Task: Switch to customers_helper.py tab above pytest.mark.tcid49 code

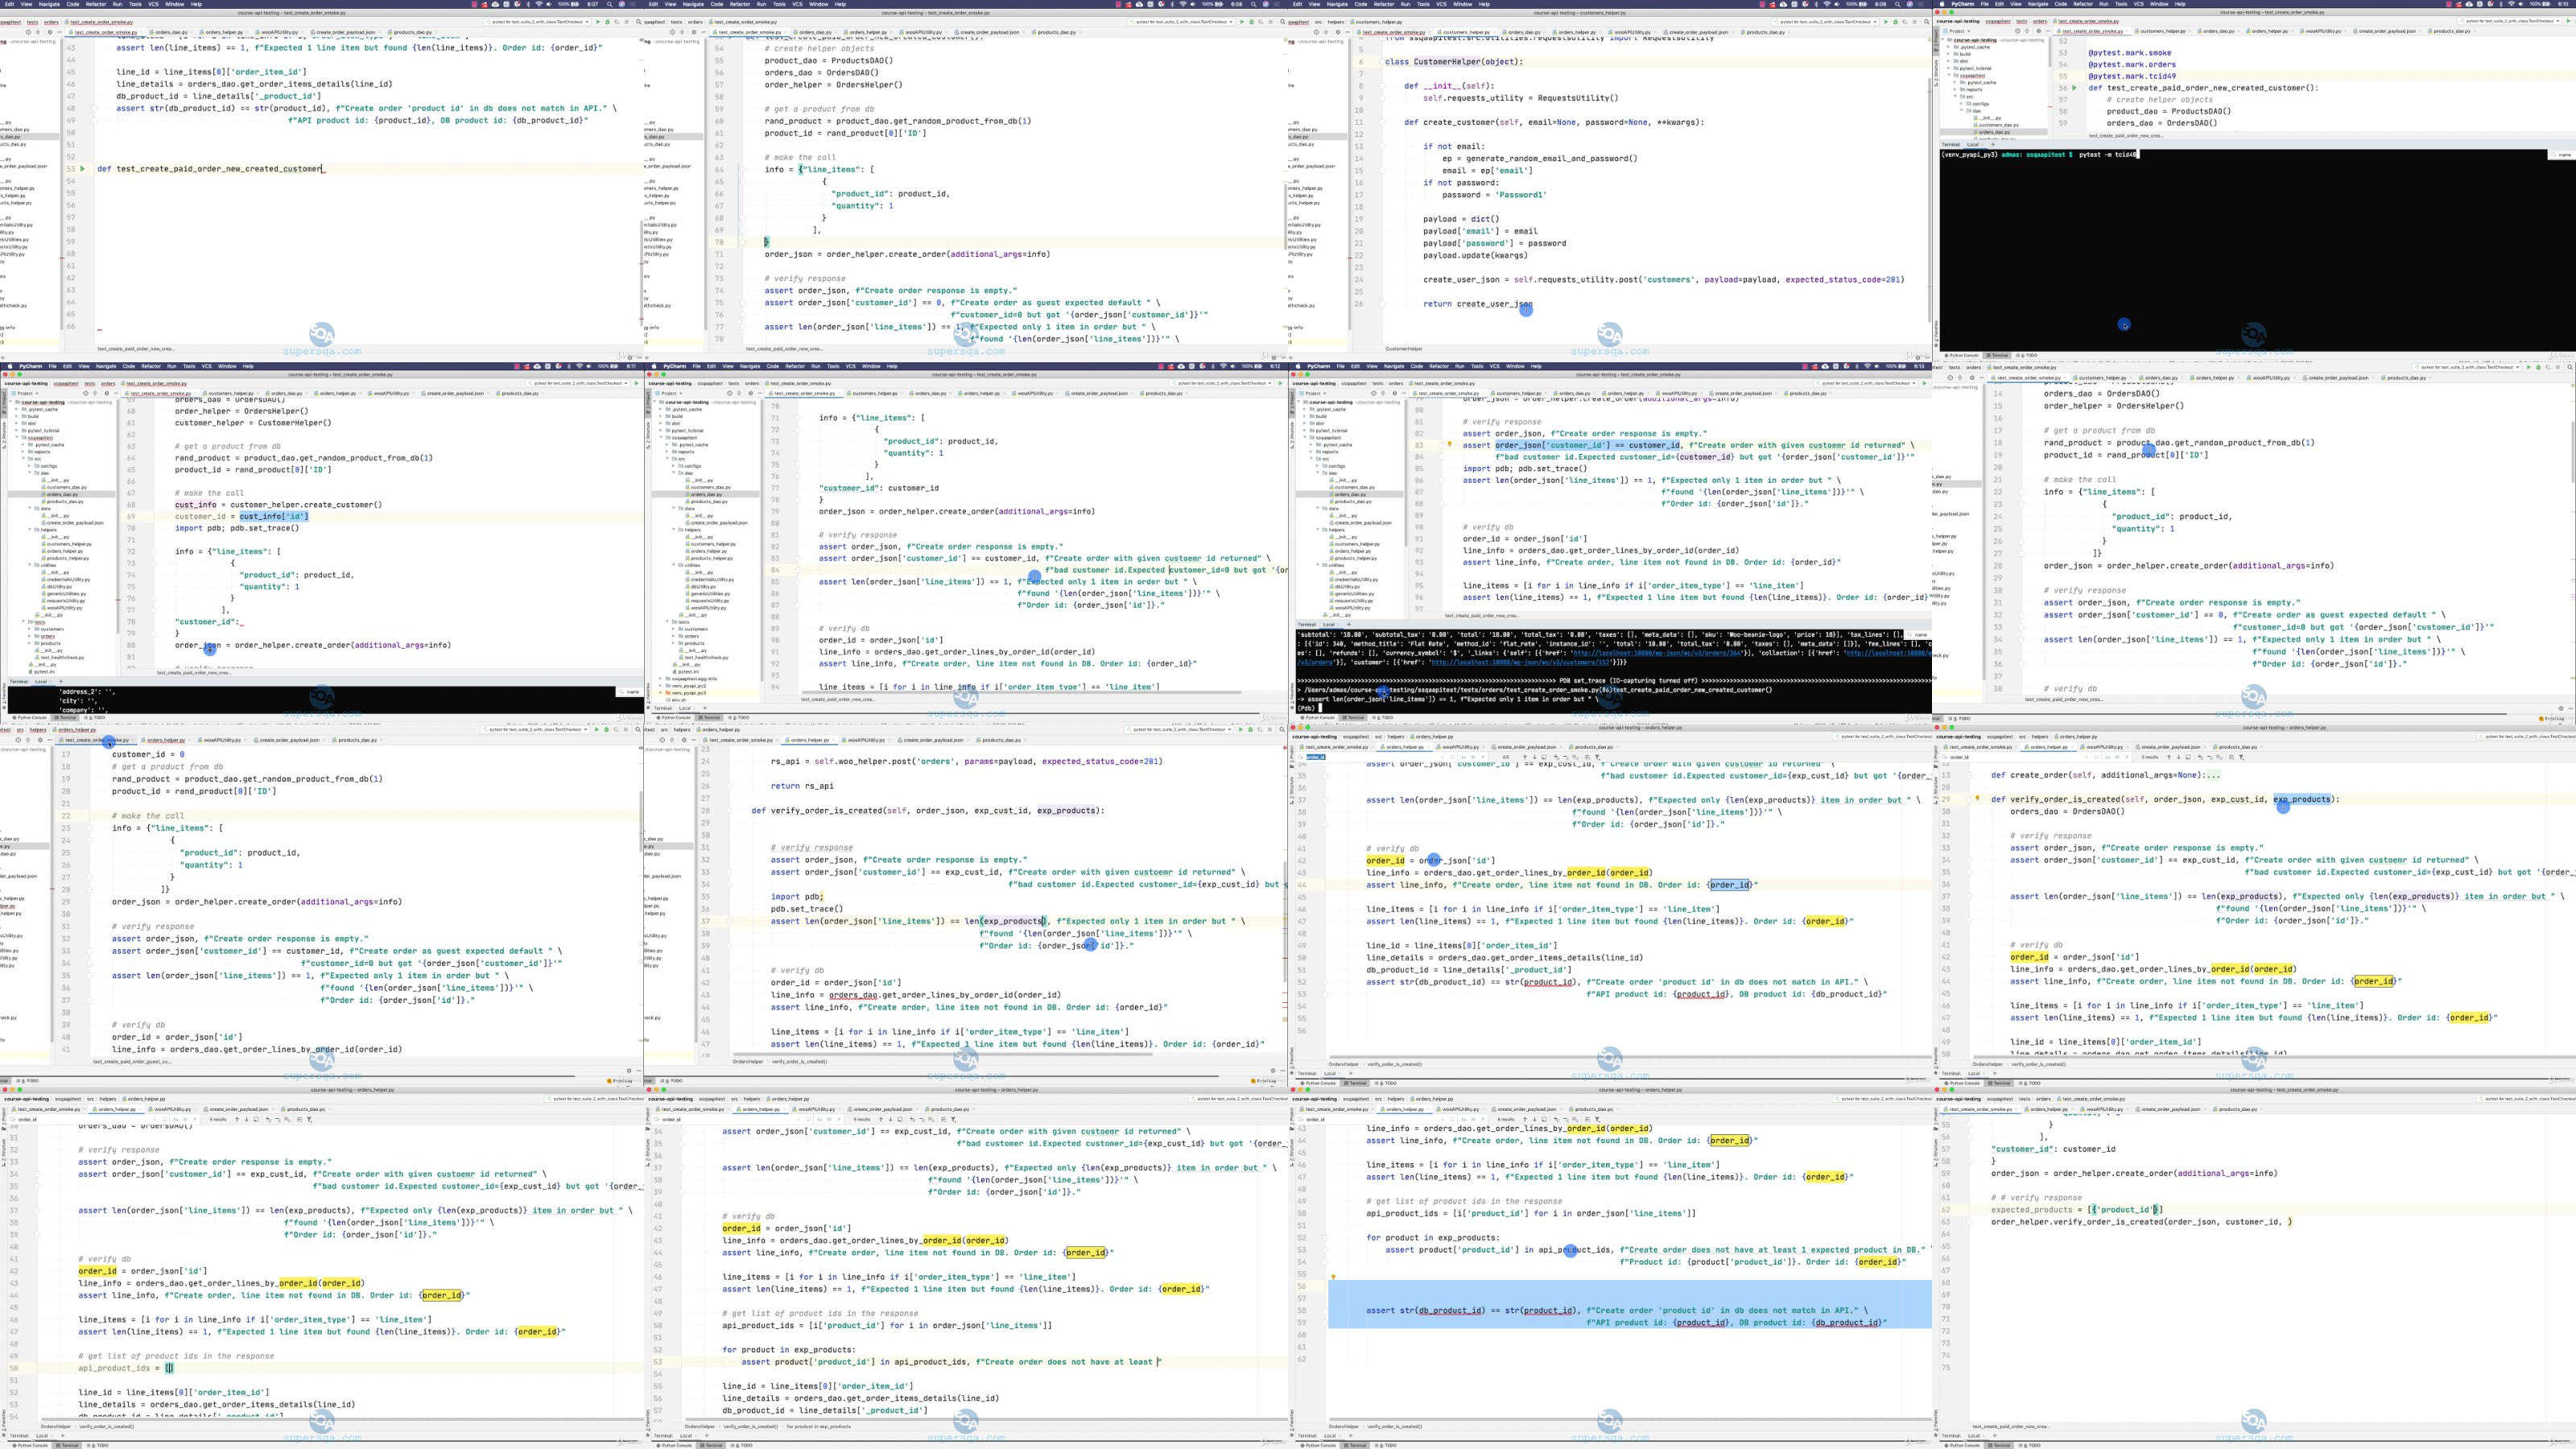Action: [2163, 31]
